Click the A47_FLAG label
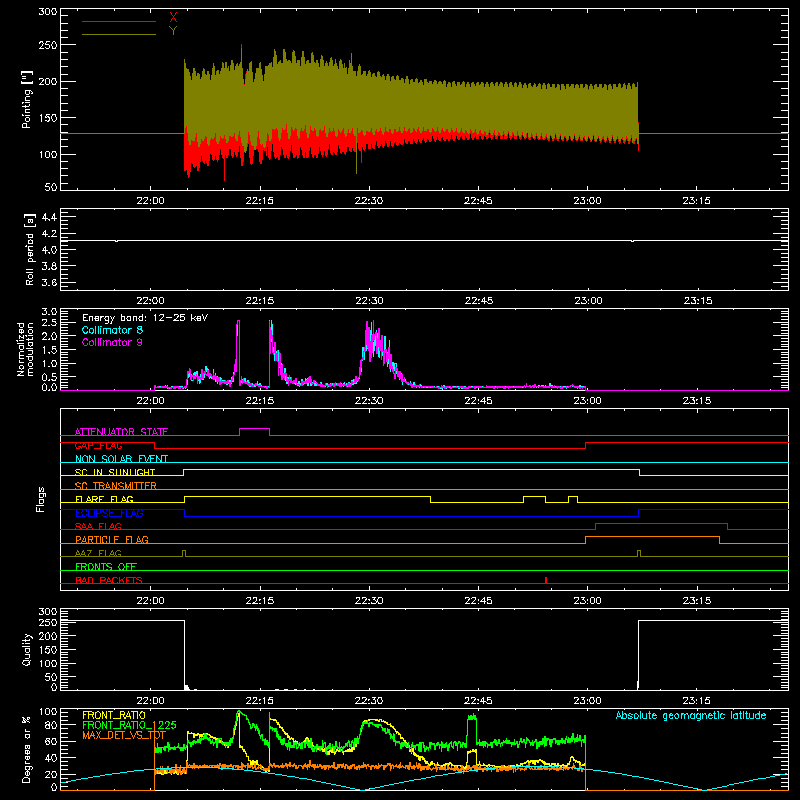Image resolution: width=800 pixels, height=800 pixels. pos(98,554)
